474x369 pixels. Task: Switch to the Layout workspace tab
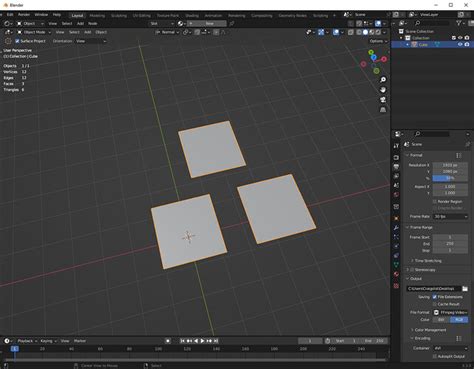click(x=77, y=15)
